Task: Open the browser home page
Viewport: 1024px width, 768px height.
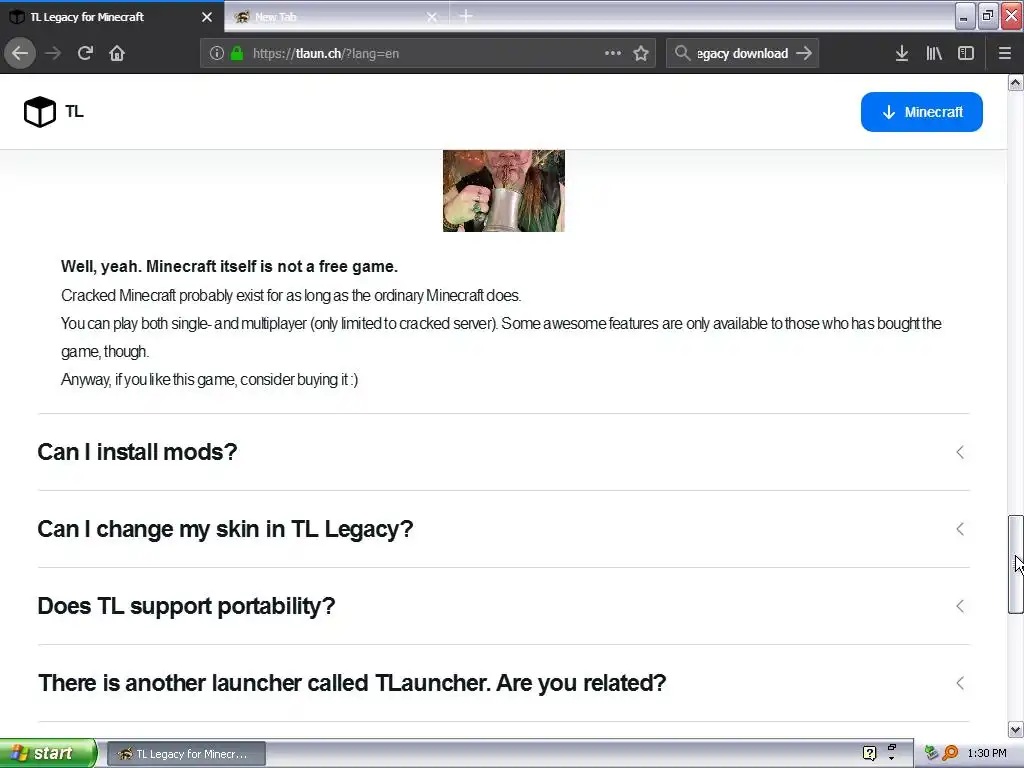Action: 117,54
